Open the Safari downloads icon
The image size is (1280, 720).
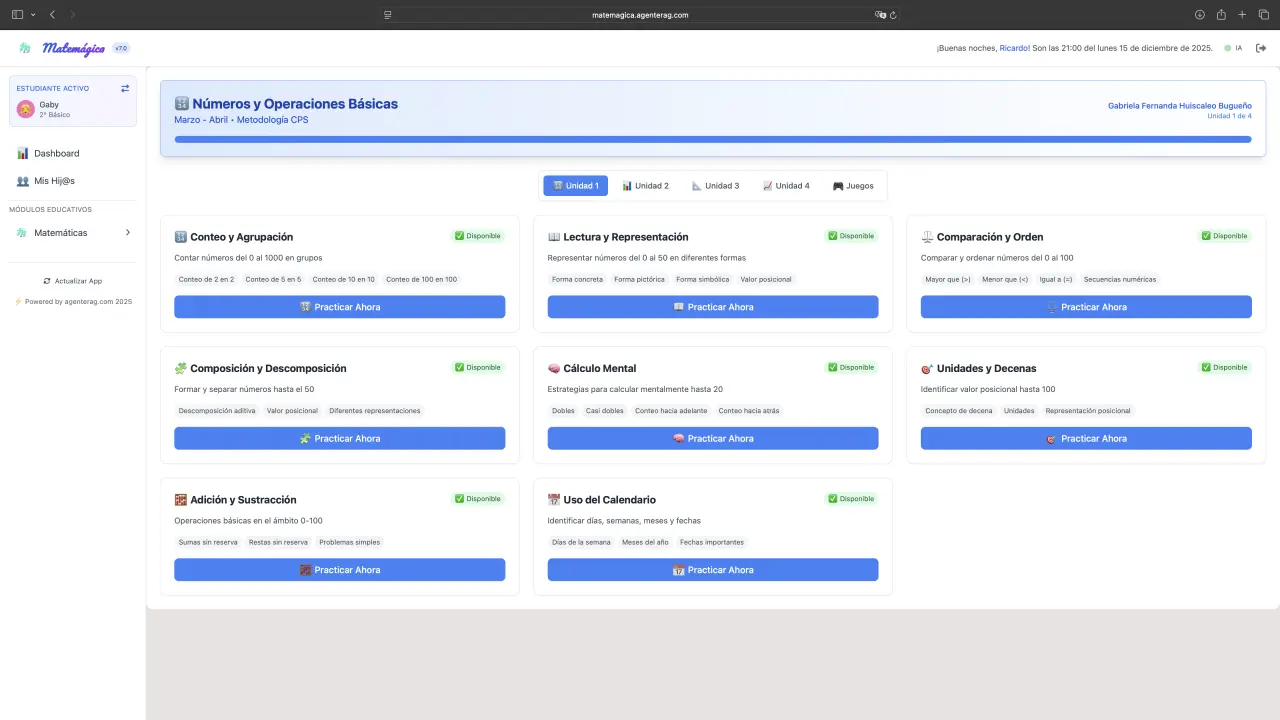coord(1200,15)
